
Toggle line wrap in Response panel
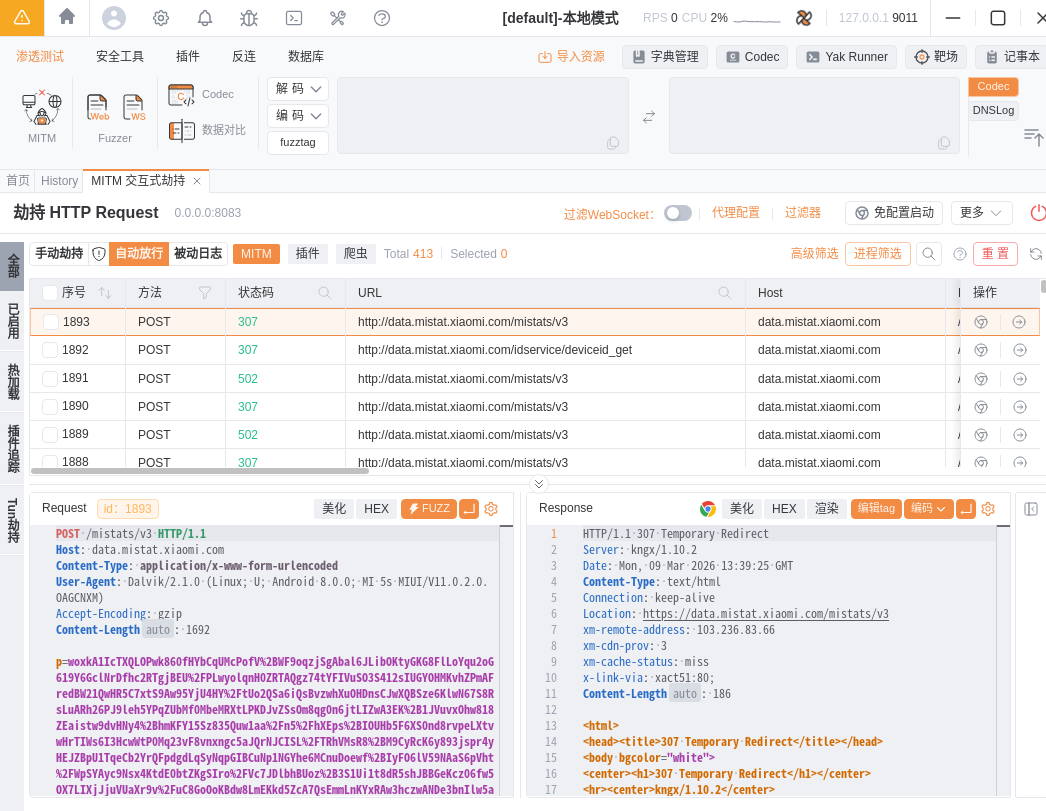pos(966,509)
